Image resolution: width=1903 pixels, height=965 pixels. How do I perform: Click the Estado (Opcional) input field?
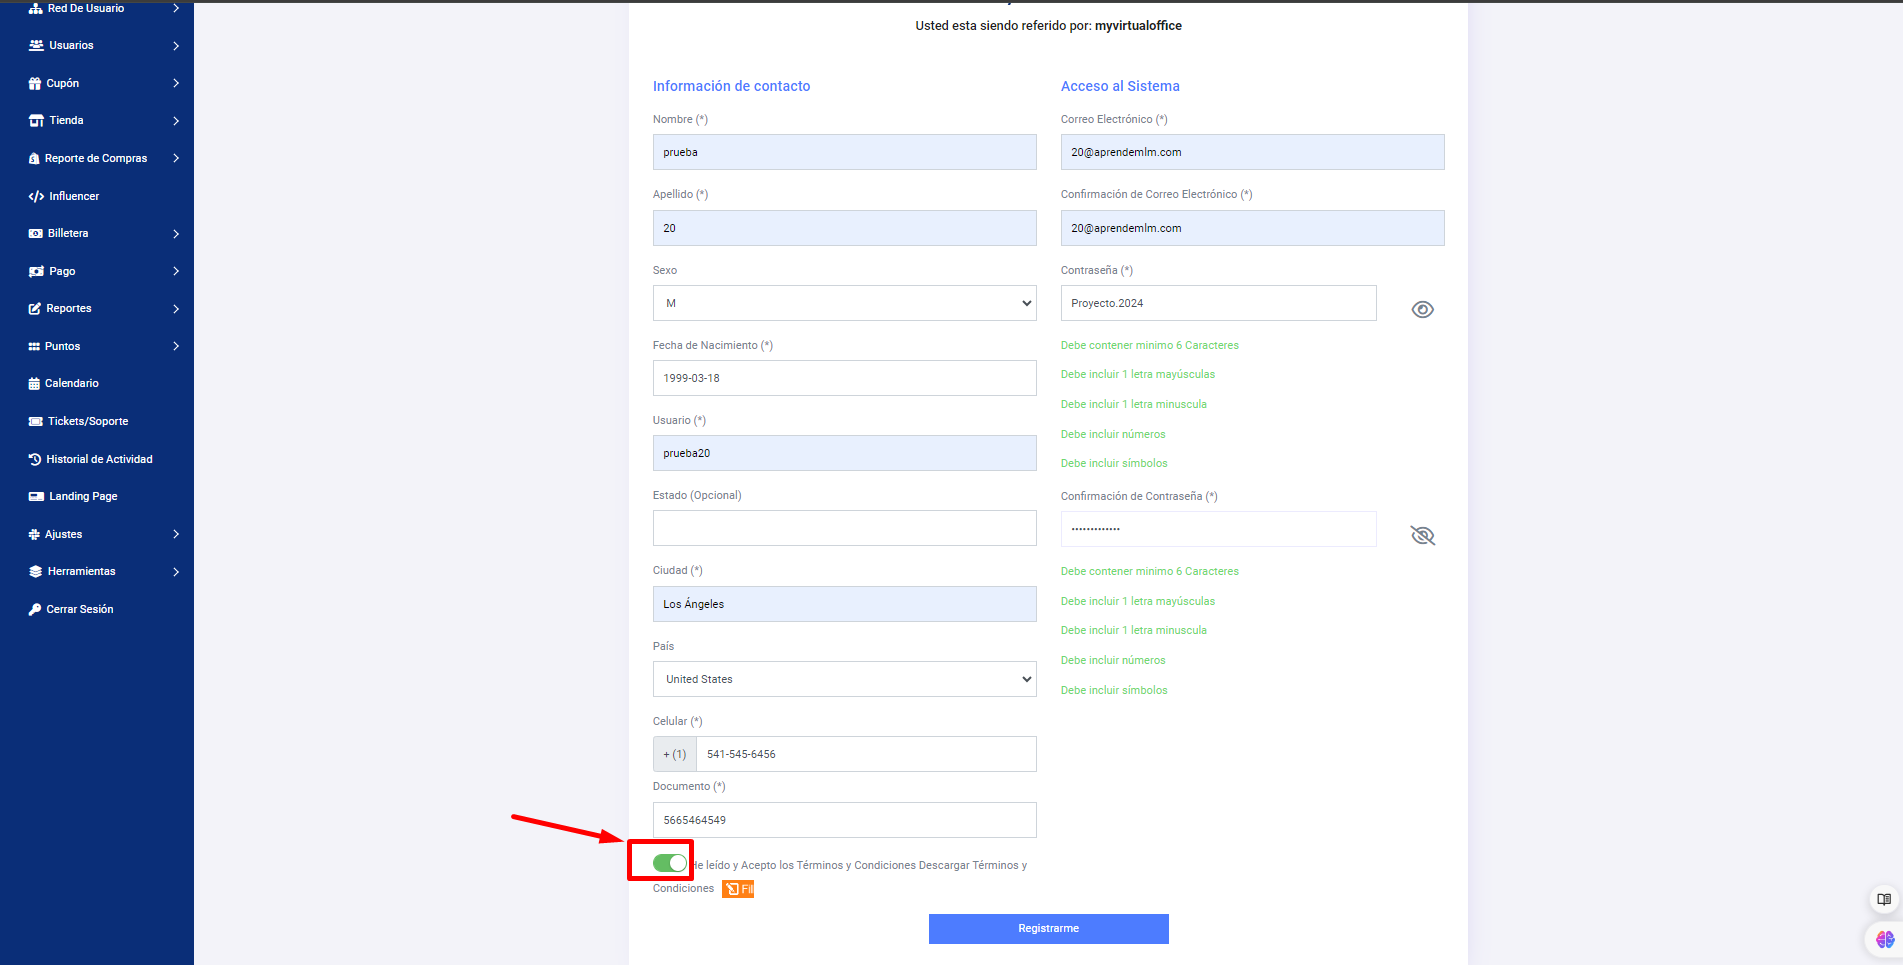pos(844,528)
